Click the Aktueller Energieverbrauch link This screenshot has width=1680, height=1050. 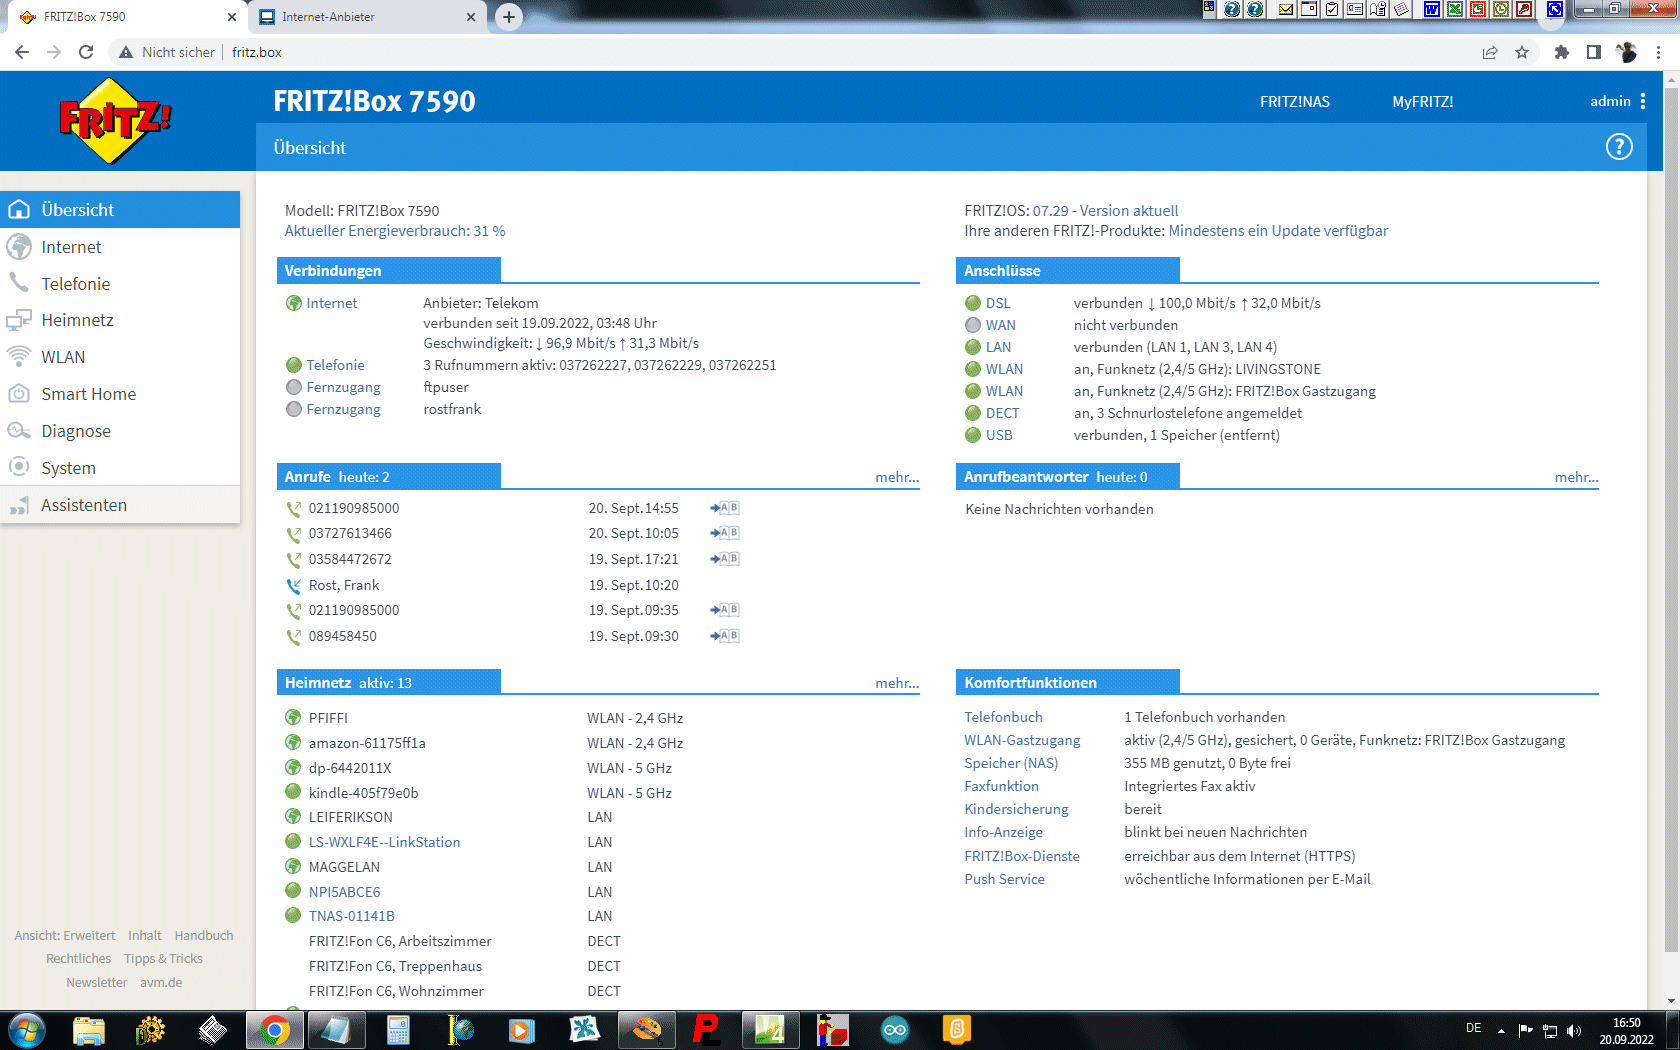click(x=395, y=231)
